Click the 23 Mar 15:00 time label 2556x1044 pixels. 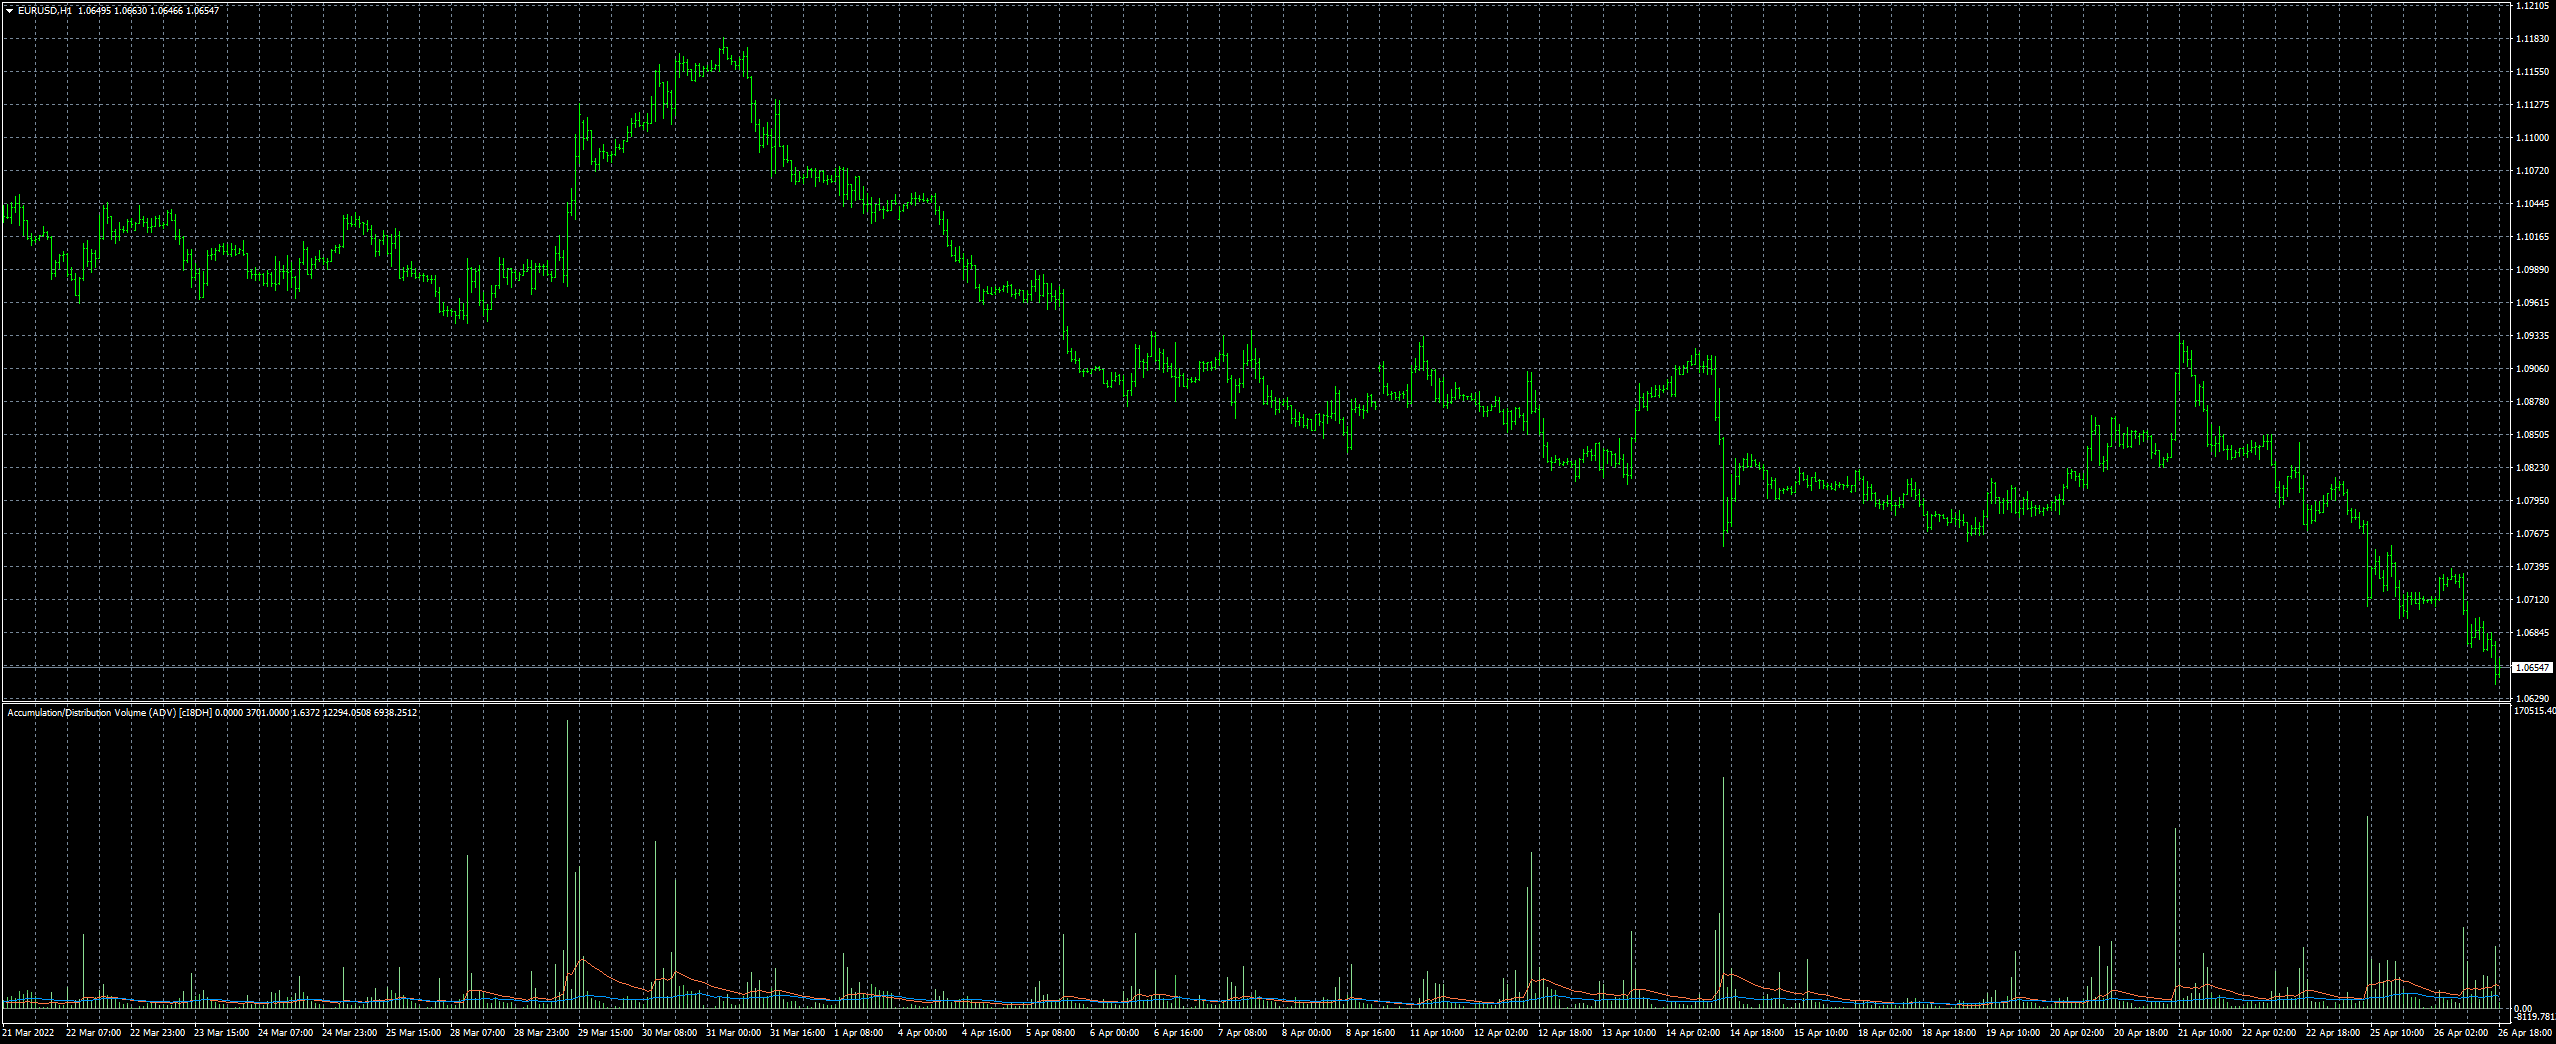tap(221, 1033)
